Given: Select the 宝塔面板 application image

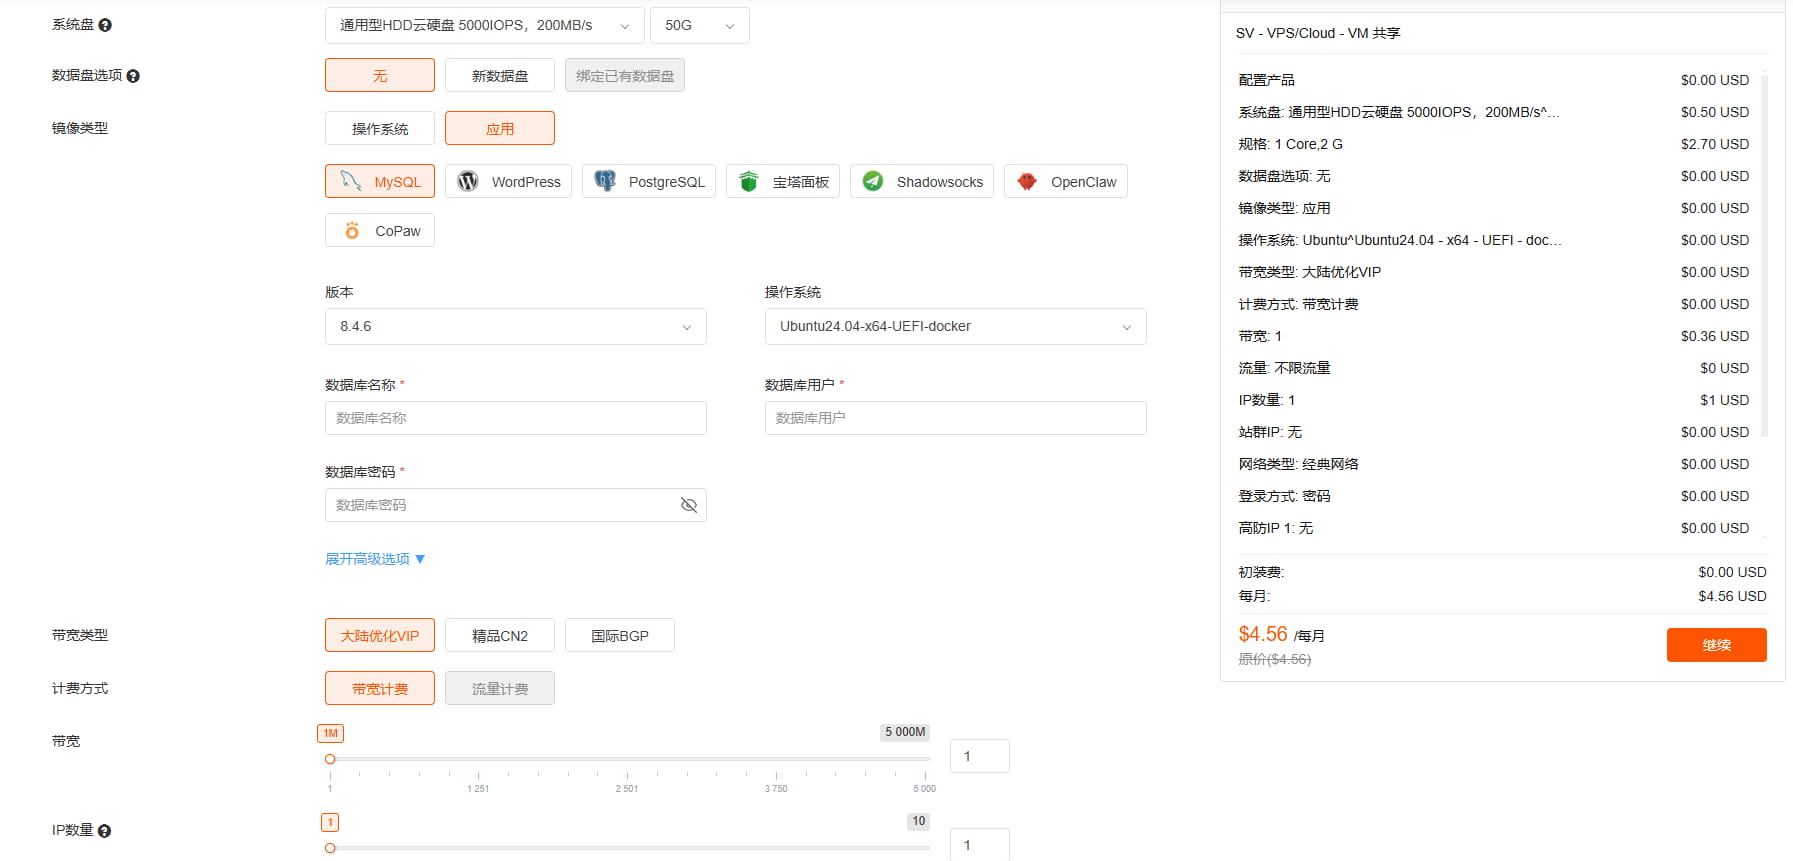Looking at the screenshot, I should (x=783, y=181).
